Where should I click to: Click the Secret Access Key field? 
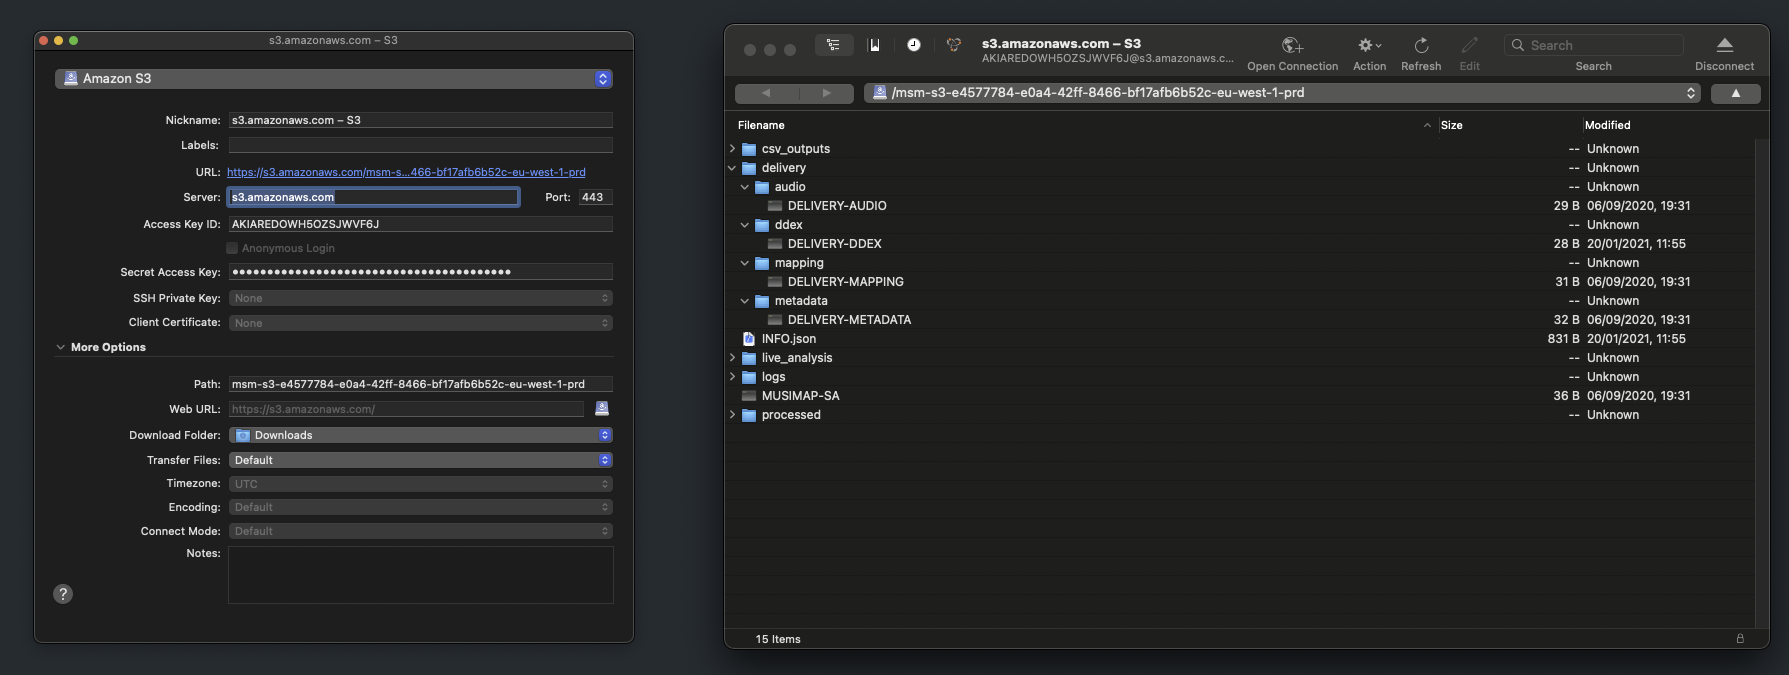pyautogui.click(x=421, y=272)
